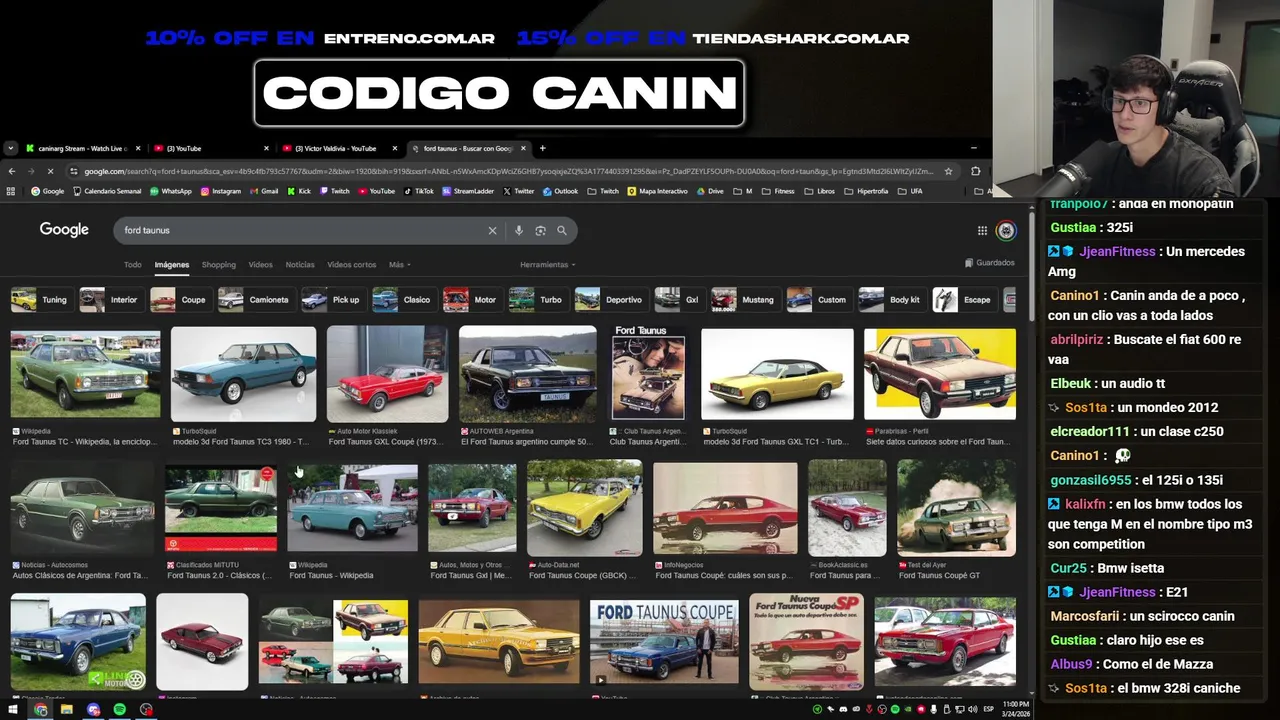The width and height of the screenshot is (1280, 720).
Task: Open a new browser tab
Action: [x=542, y=148]
